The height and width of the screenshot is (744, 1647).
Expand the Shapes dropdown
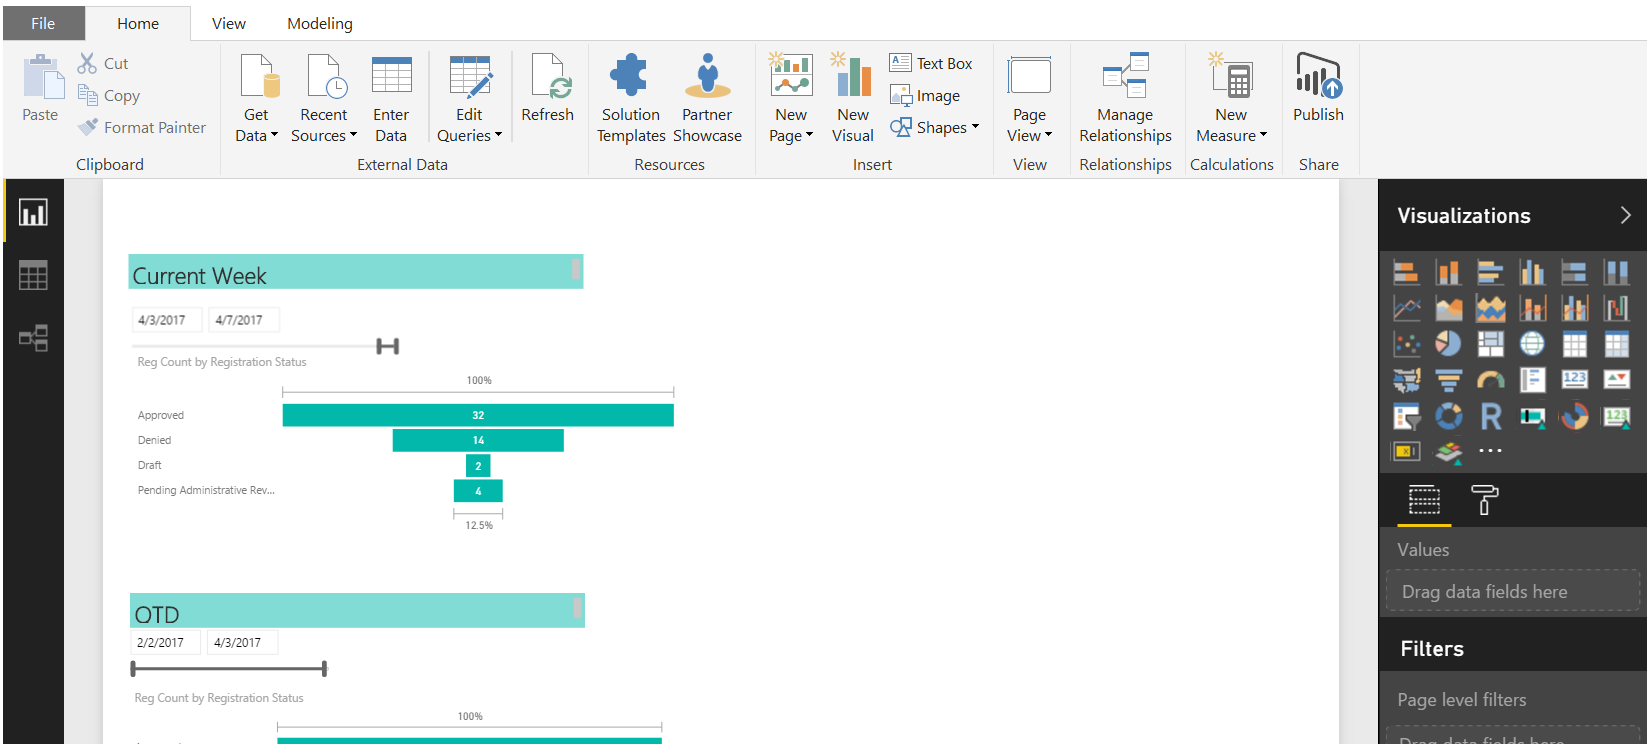934,127
